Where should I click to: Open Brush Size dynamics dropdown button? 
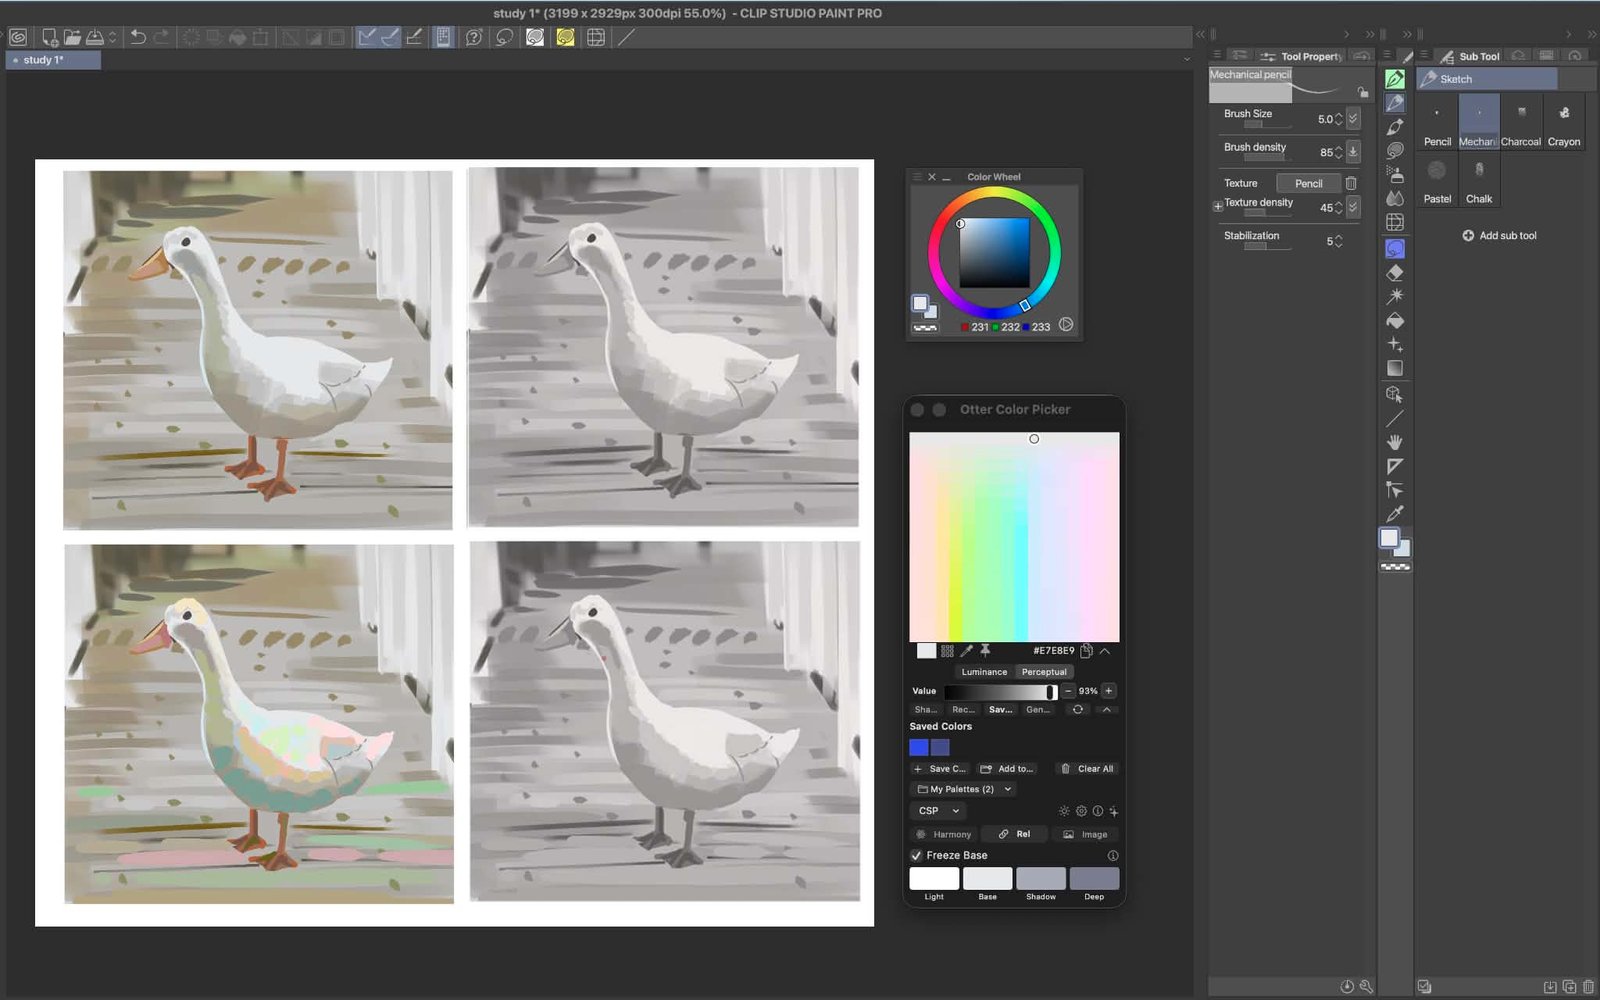[x=1353, y=119]
